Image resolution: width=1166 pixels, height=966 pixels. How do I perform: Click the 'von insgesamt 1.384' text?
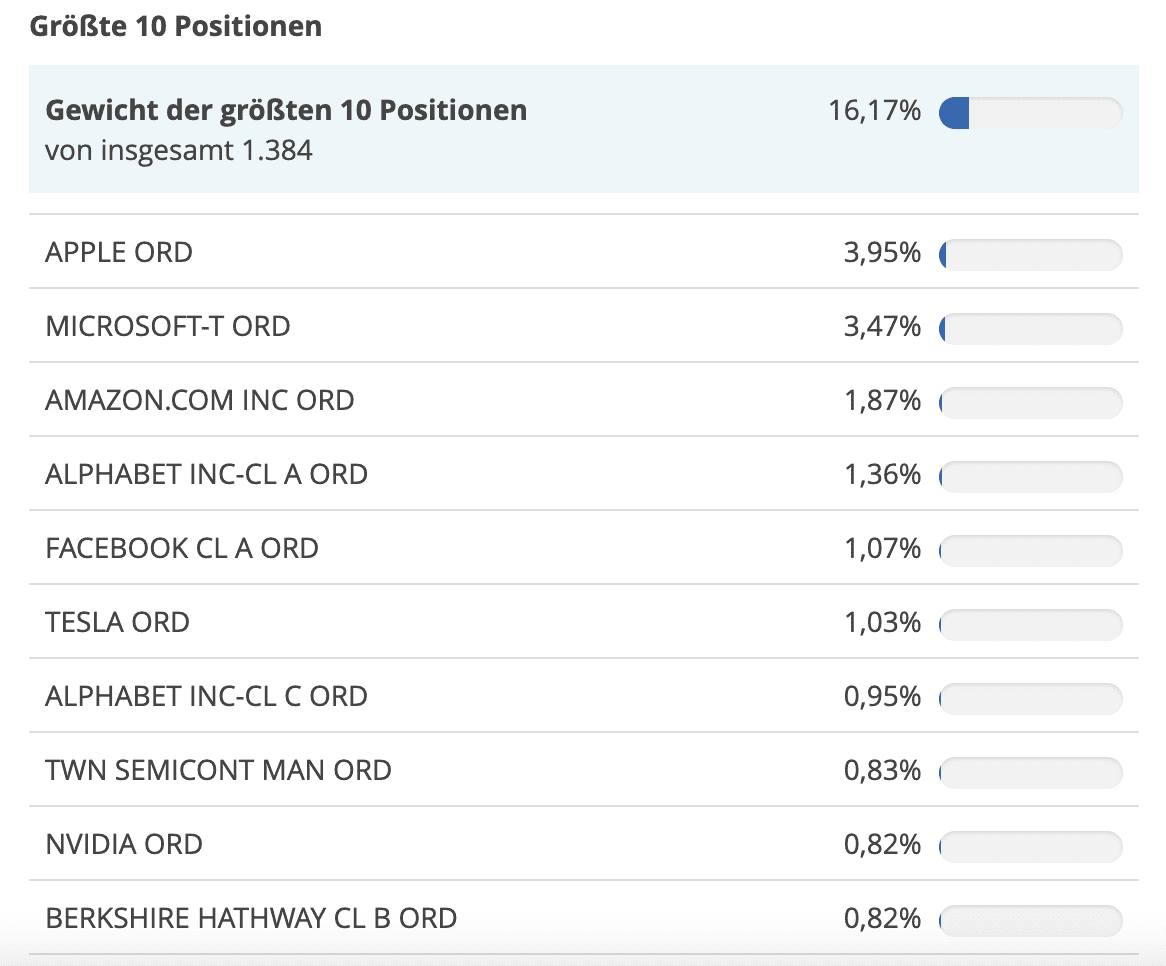pos(179,151)
